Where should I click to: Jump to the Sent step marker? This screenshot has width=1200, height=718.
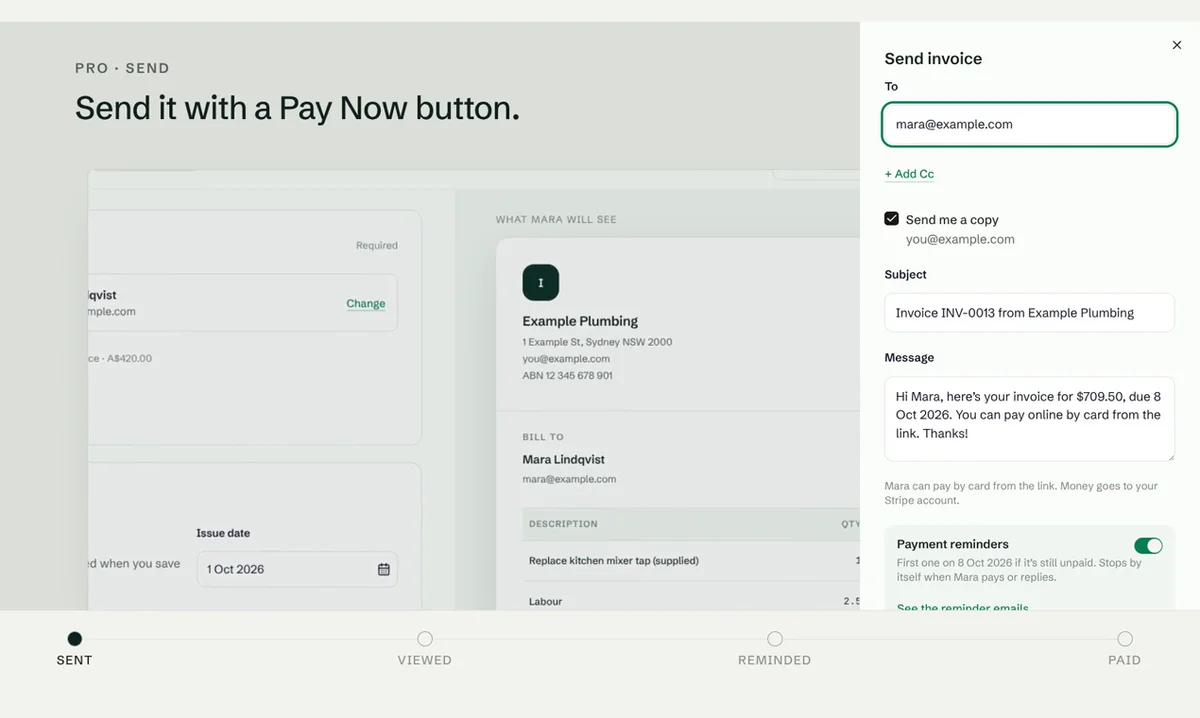pyautogui.click(x=74, y=639)
